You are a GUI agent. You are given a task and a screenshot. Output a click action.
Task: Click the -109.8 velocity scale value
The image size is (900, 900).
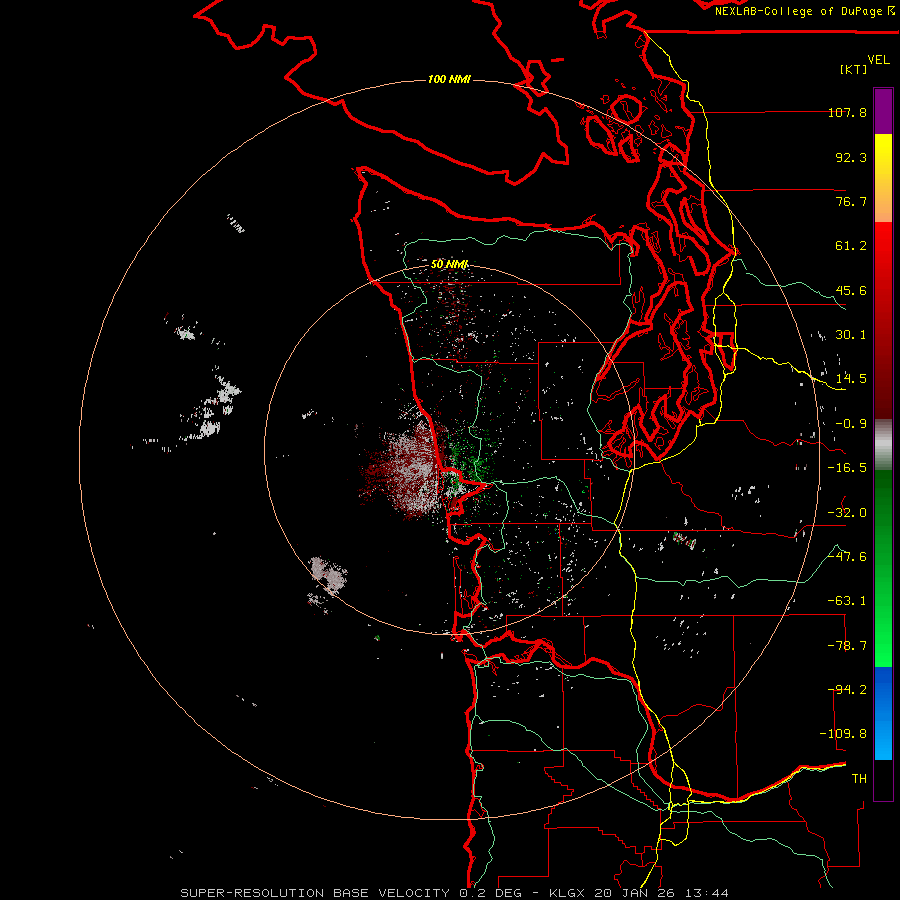point(843,734)
